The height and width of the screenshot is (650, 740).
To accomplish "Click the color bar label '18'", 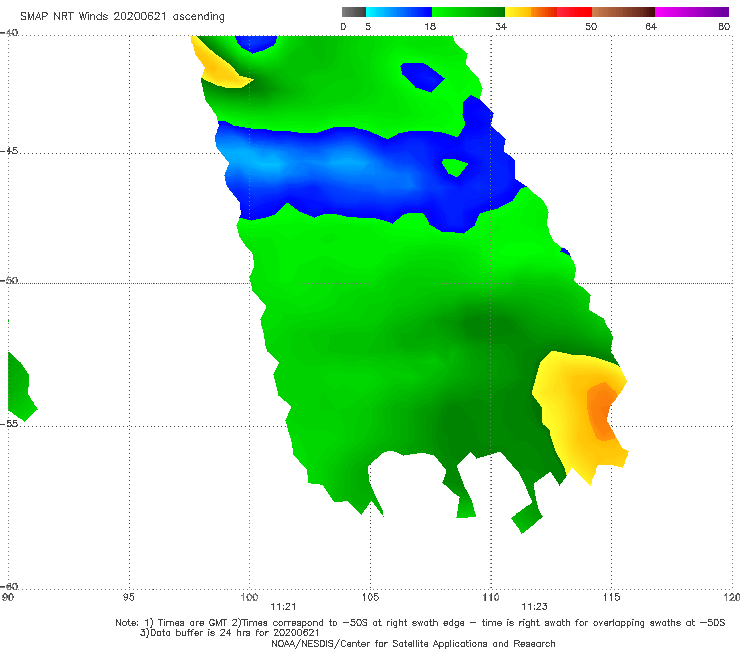I will (430, 26).
